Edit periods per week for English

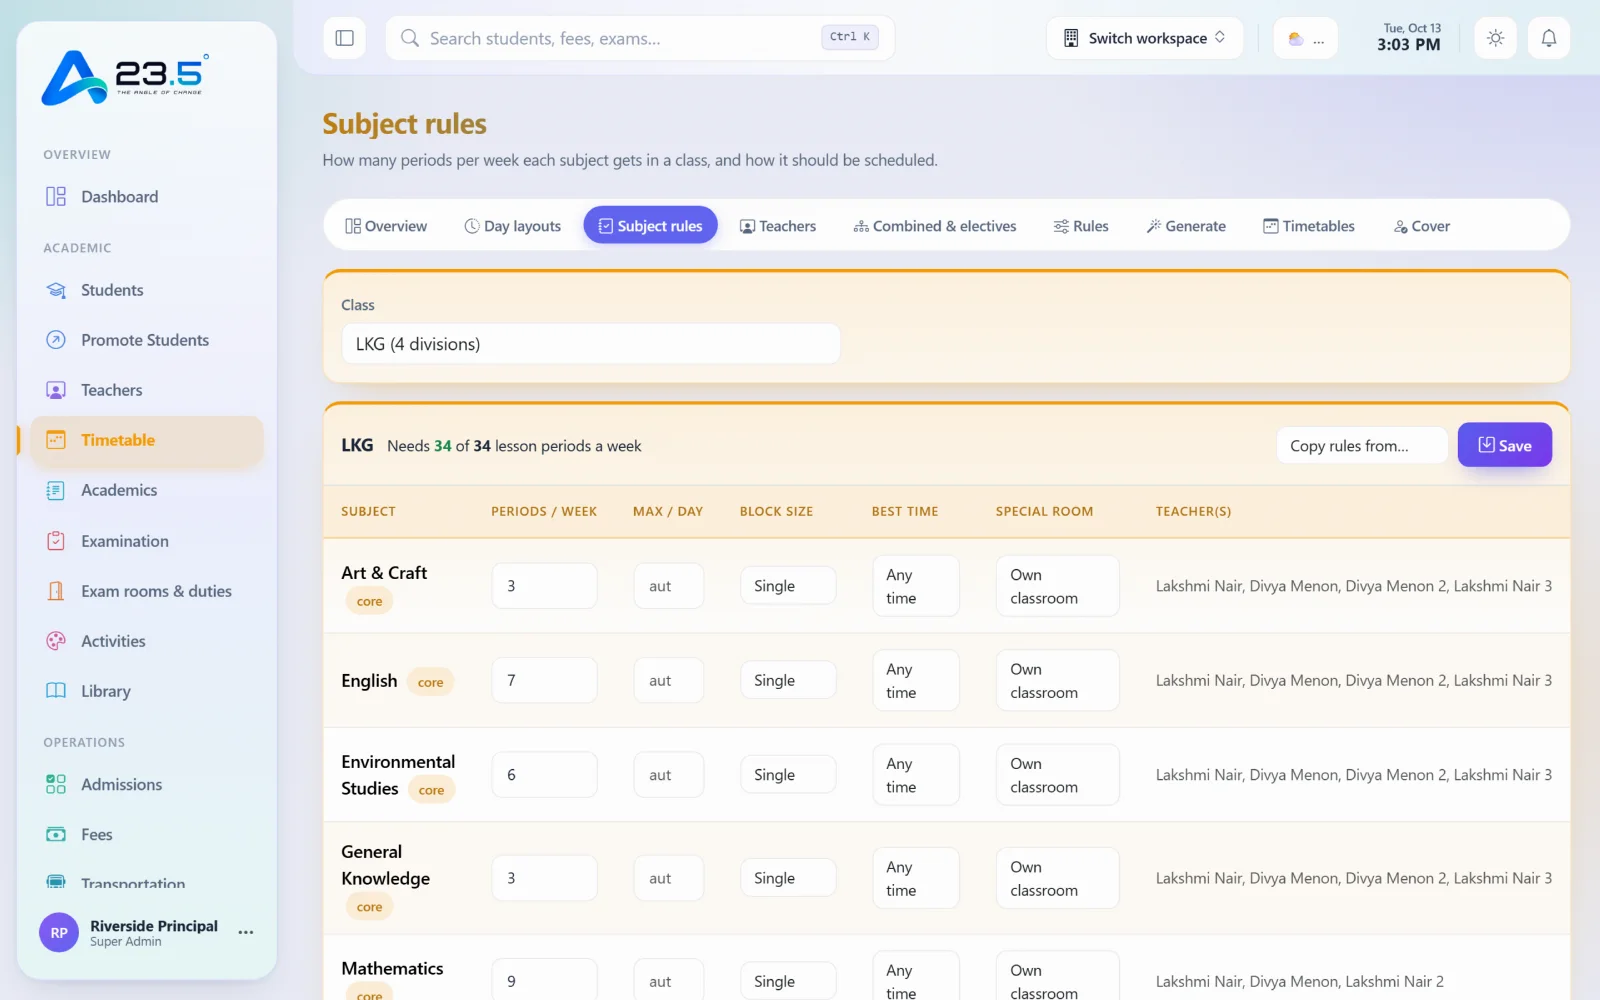545,680
